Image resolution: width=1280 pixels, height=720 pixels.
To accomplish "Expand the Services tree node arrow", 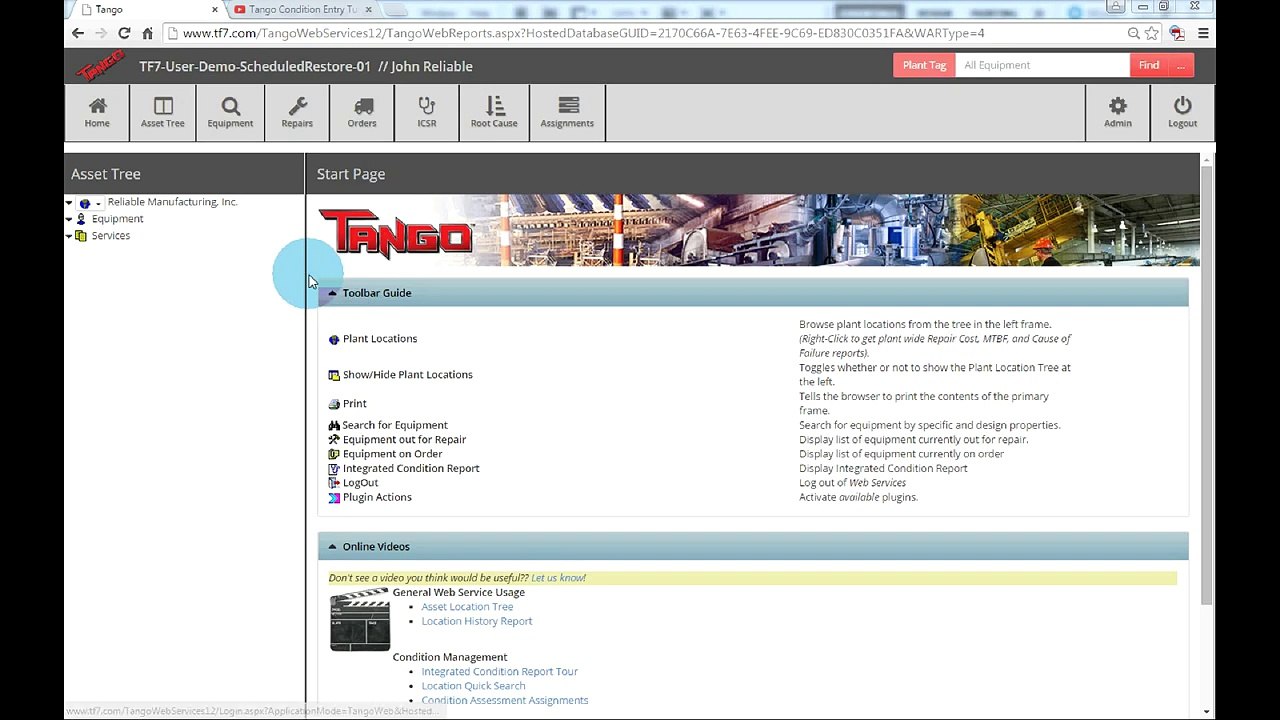I will click(x=69, y=237).
